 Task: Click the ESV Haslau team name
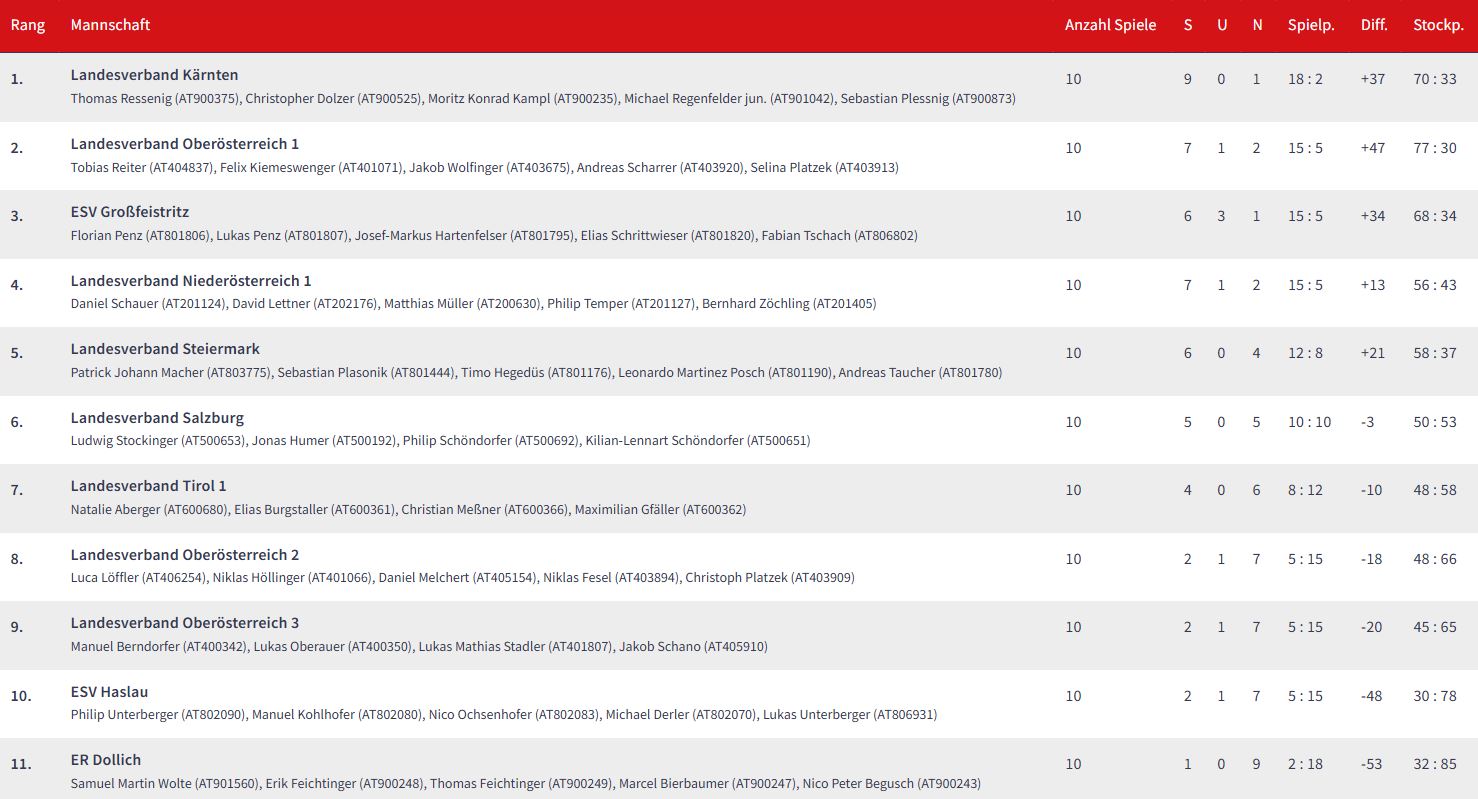[109, 692]
